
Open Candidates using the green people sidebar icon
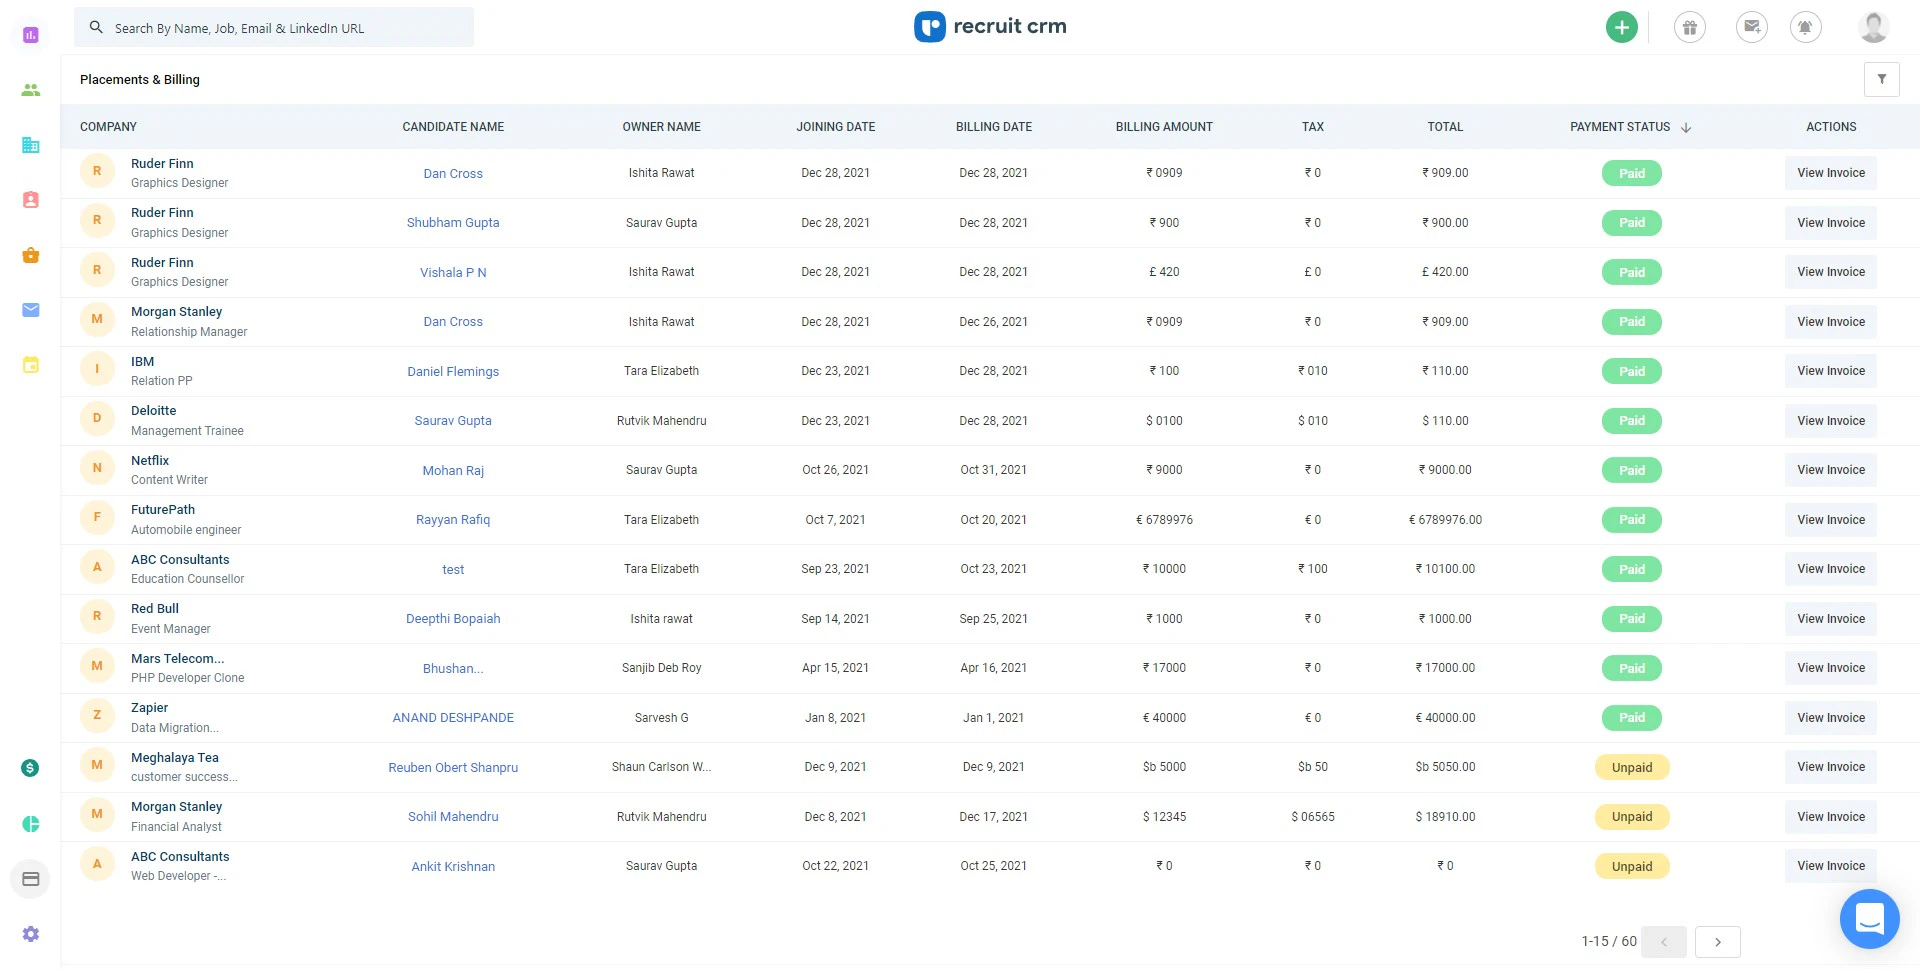point(30,89)
